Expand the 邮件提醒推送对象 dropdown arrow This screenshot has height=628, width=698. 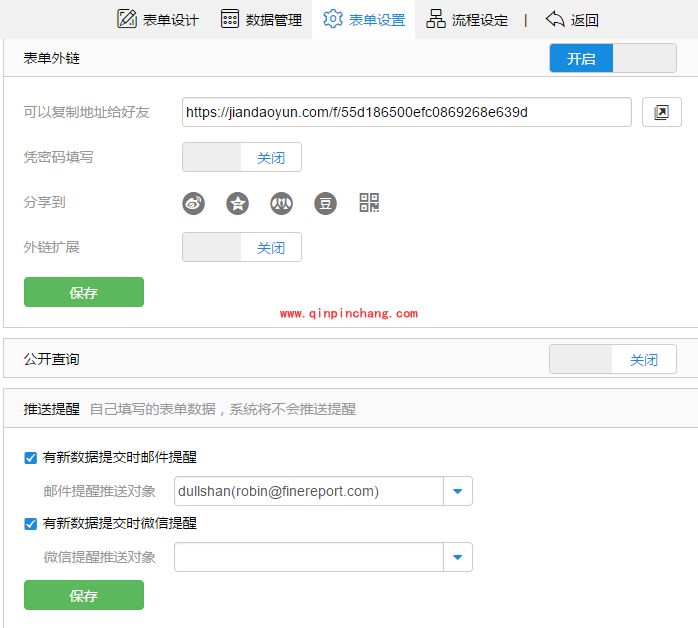tap(458, 491)
